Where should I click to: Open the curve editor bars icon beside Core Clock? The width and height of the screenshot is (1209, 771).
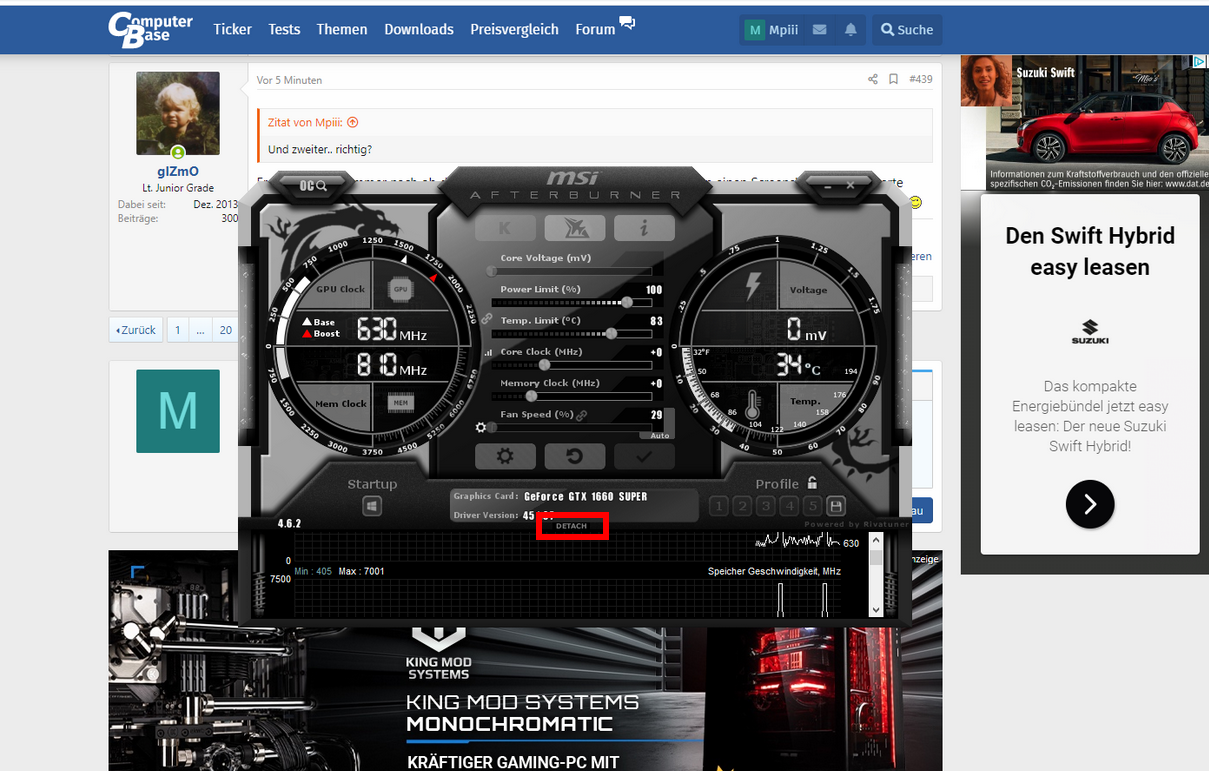click(488, 352)
